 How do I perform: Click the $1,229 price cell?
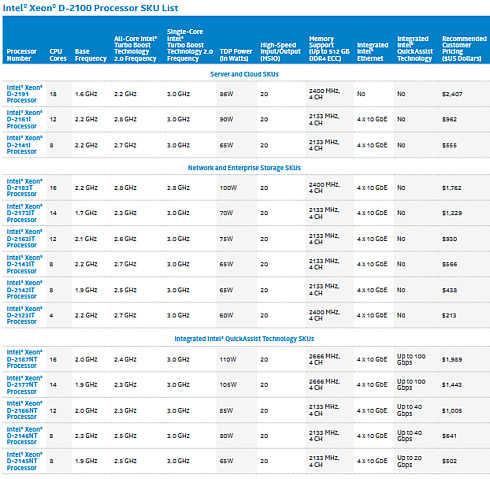click(452, 213)
